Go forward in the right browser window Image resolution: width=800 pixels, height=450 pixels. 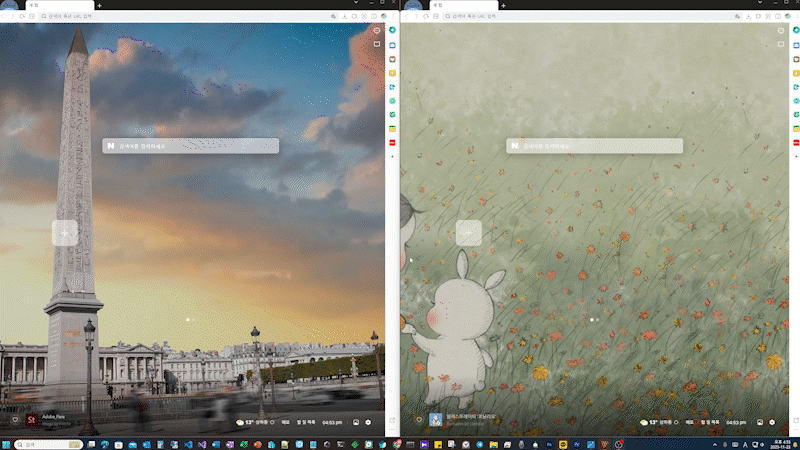(x=416, y=16)
